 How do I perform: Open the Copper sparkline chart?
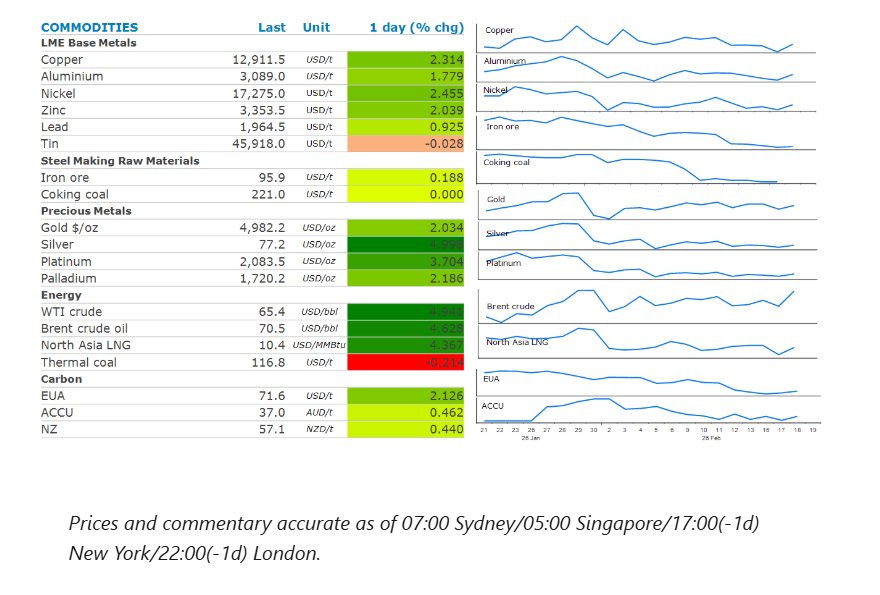646,38
